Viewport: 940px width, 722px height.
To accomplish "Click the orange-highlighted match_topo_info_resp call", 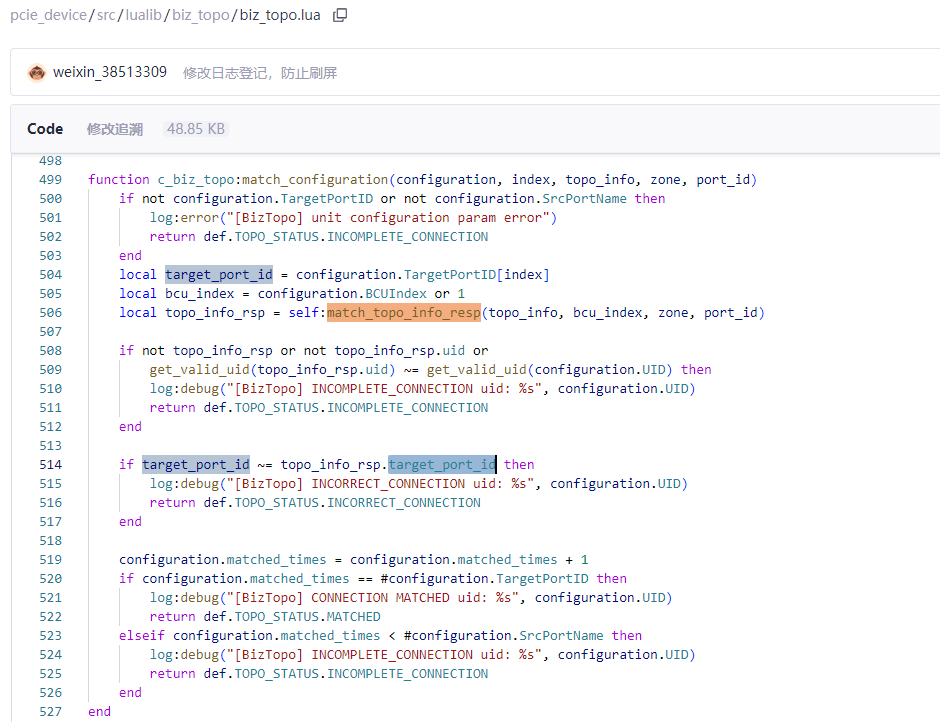I will tap(403, 313).
